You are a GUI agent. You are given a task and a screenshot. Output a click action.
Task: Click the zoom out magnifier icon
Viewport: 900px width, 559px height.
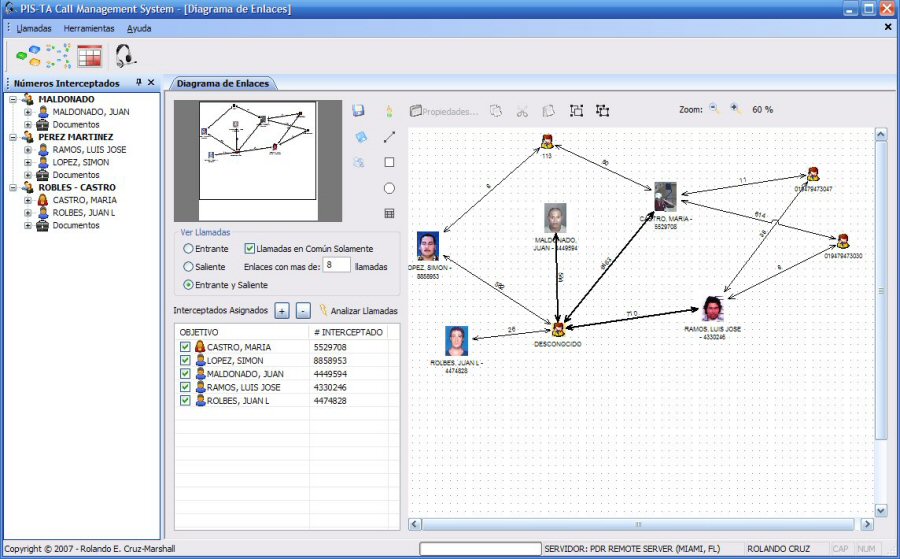pyautogui.click(x=715, y=109)
